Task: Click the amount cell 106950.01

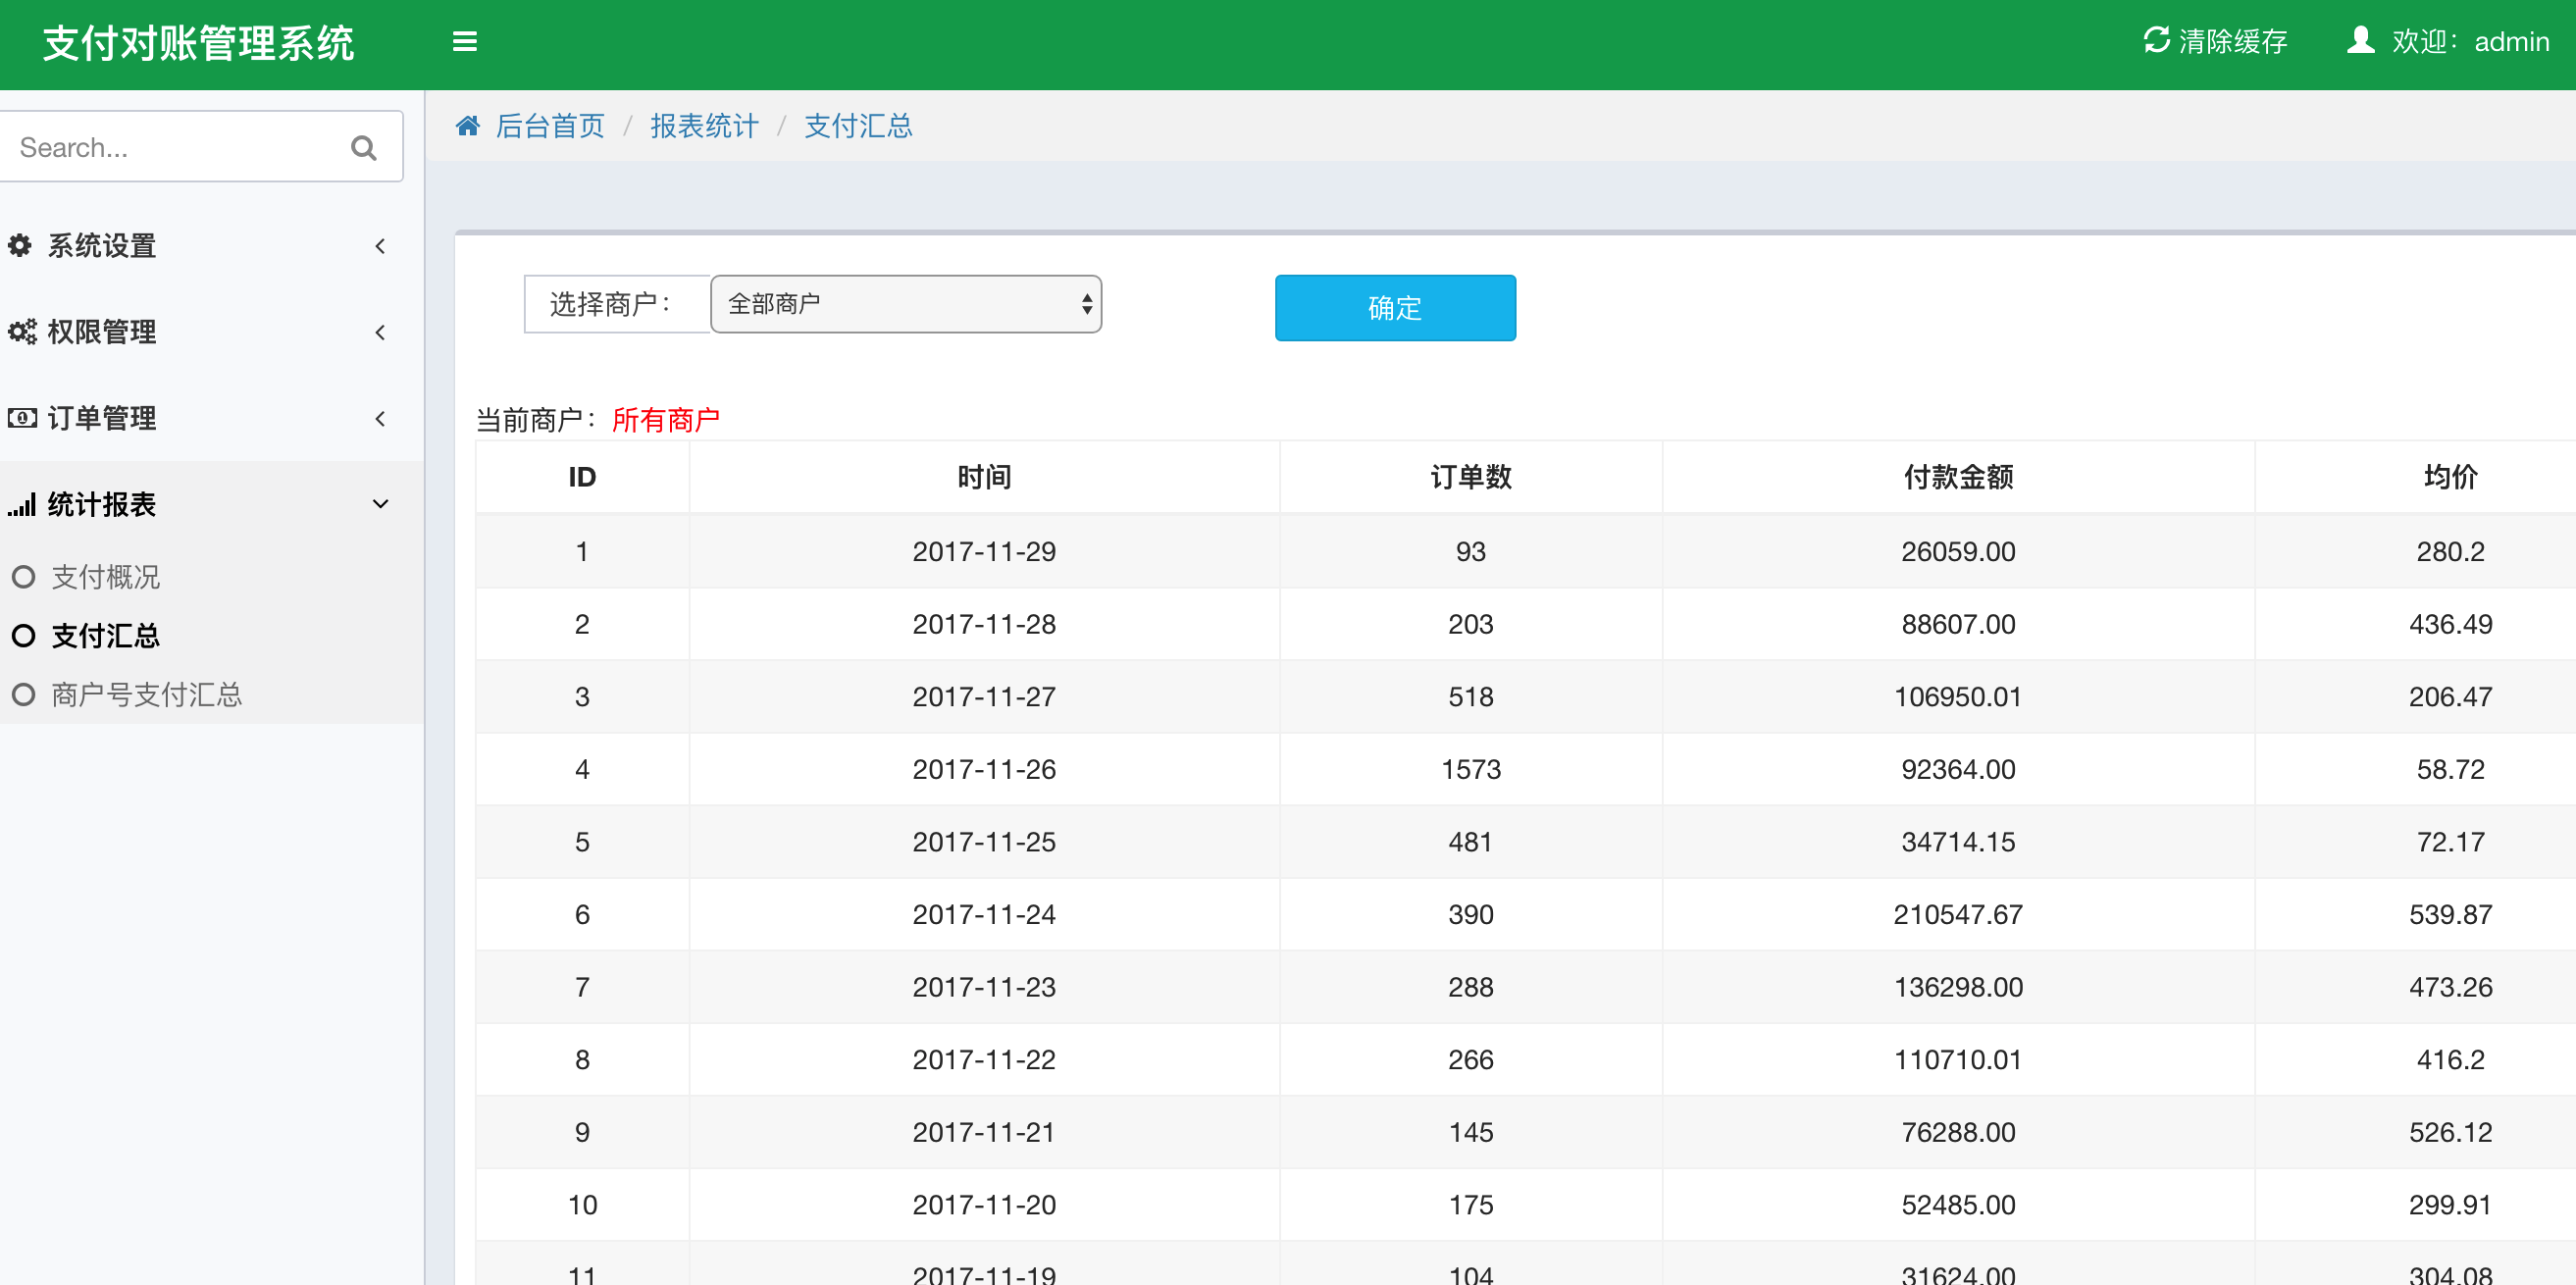Action: pos(1958,696)
